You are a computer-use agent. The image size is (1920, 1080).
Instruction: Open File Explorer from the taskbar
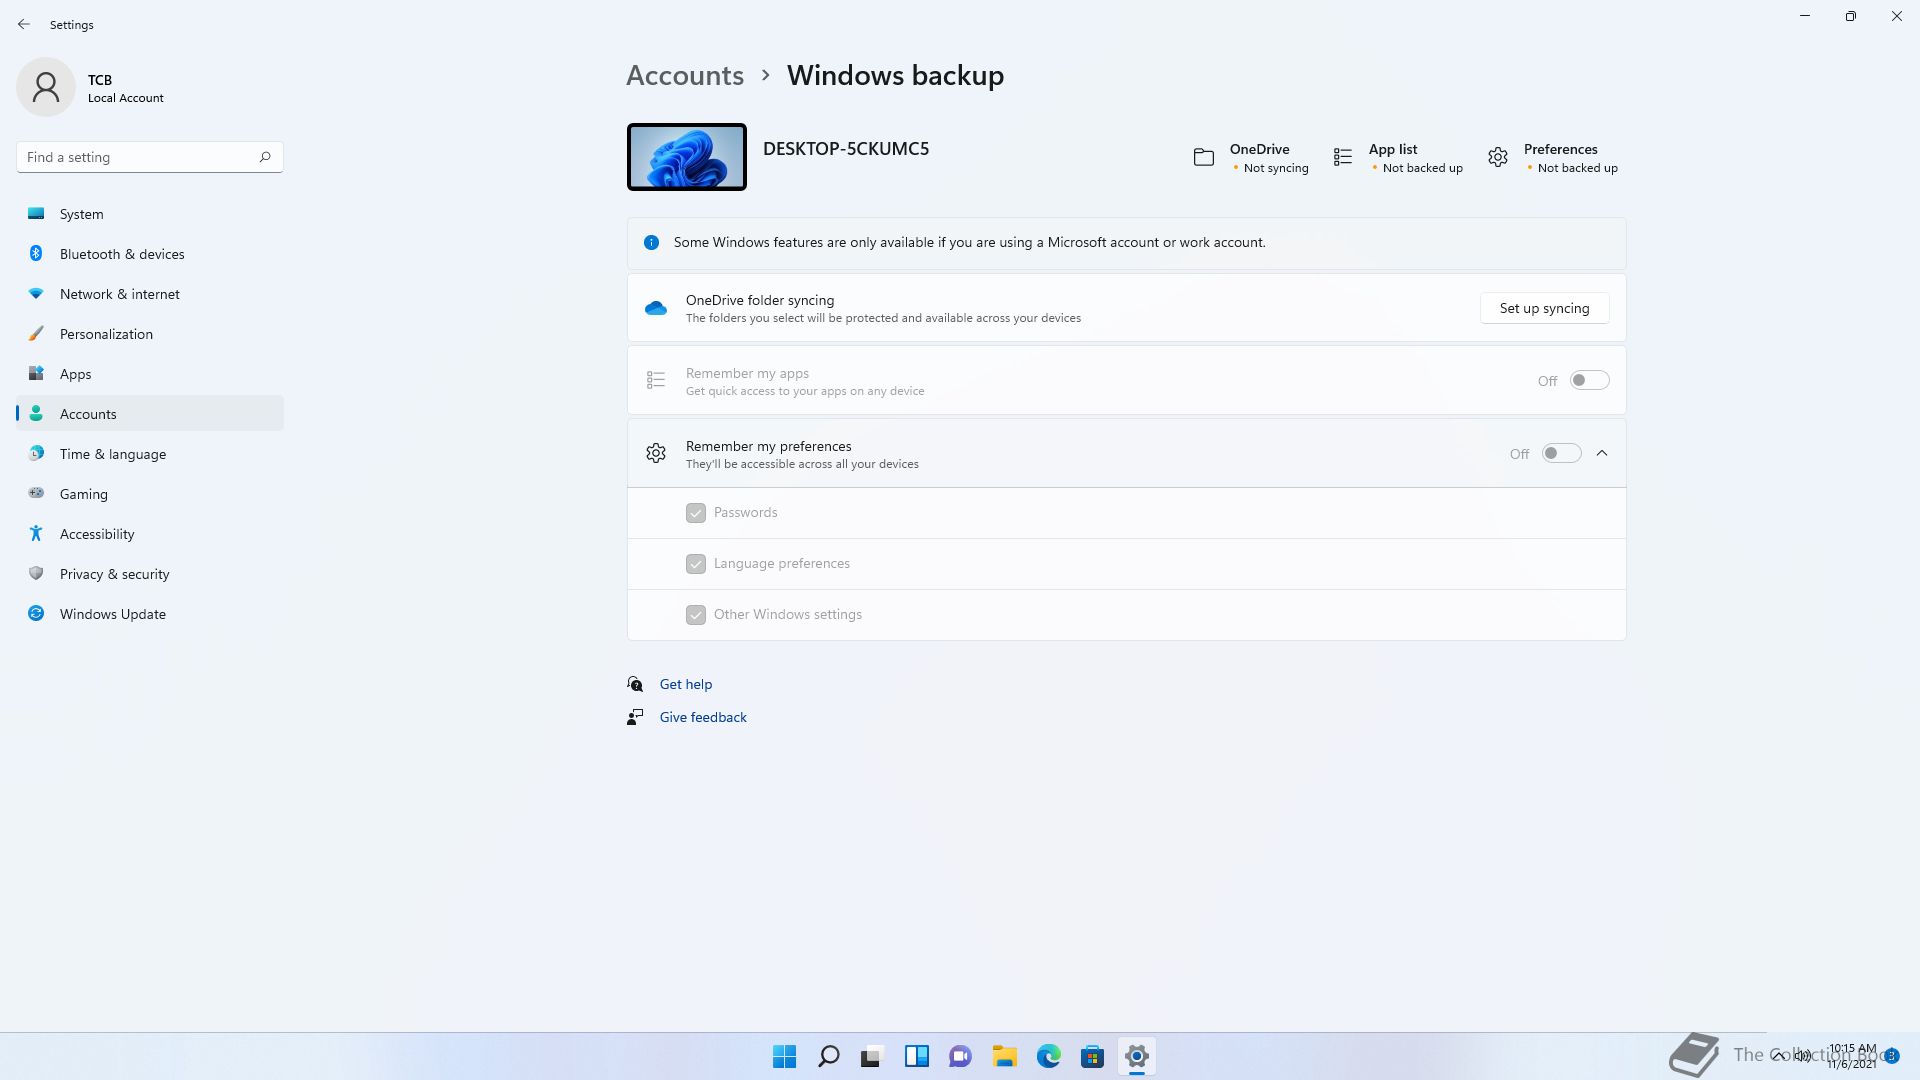pyautogui.click(x=1005, y=1056)
